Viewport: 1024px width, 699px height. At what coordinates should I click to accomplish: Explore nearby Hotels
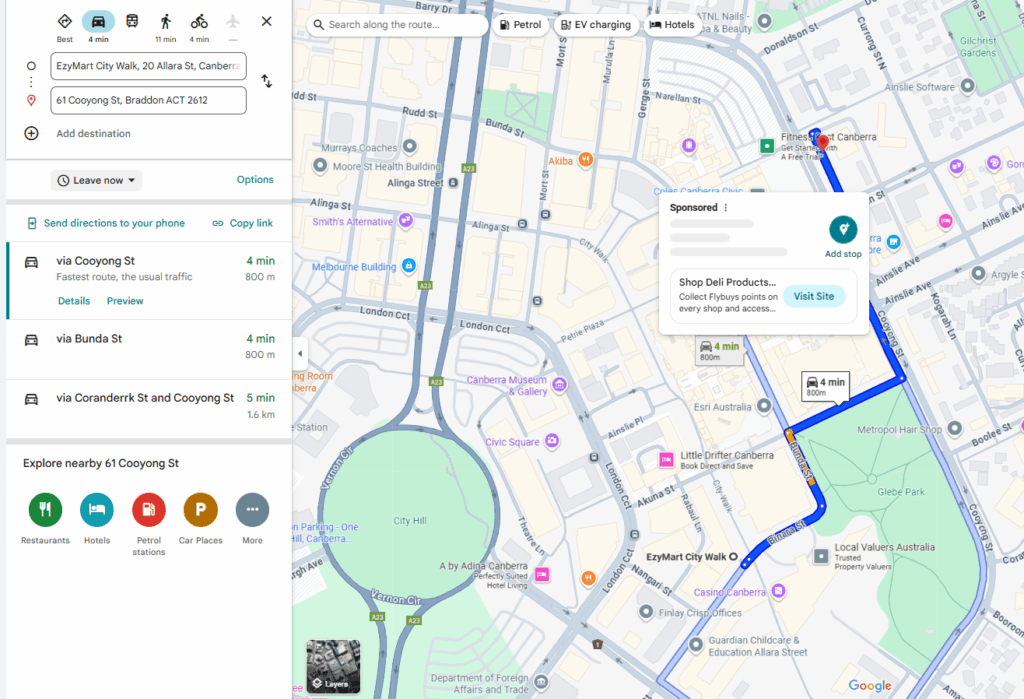pos(97,510)
